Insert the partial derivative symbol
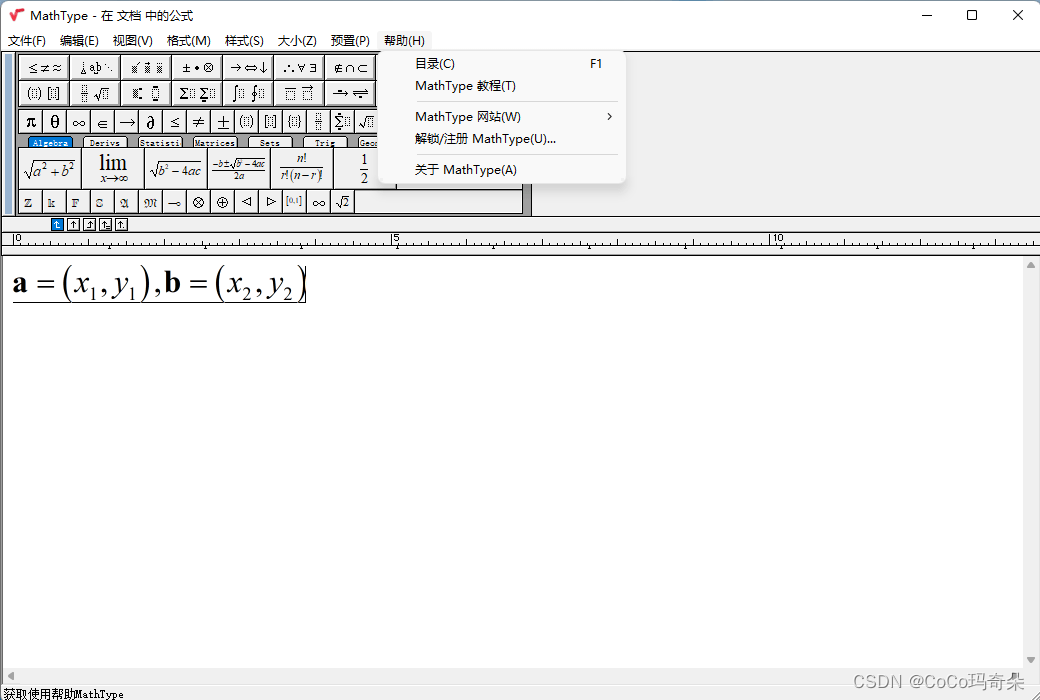Image resolution: width=1040 pixels, height=700 pixels. click(151, 122)
